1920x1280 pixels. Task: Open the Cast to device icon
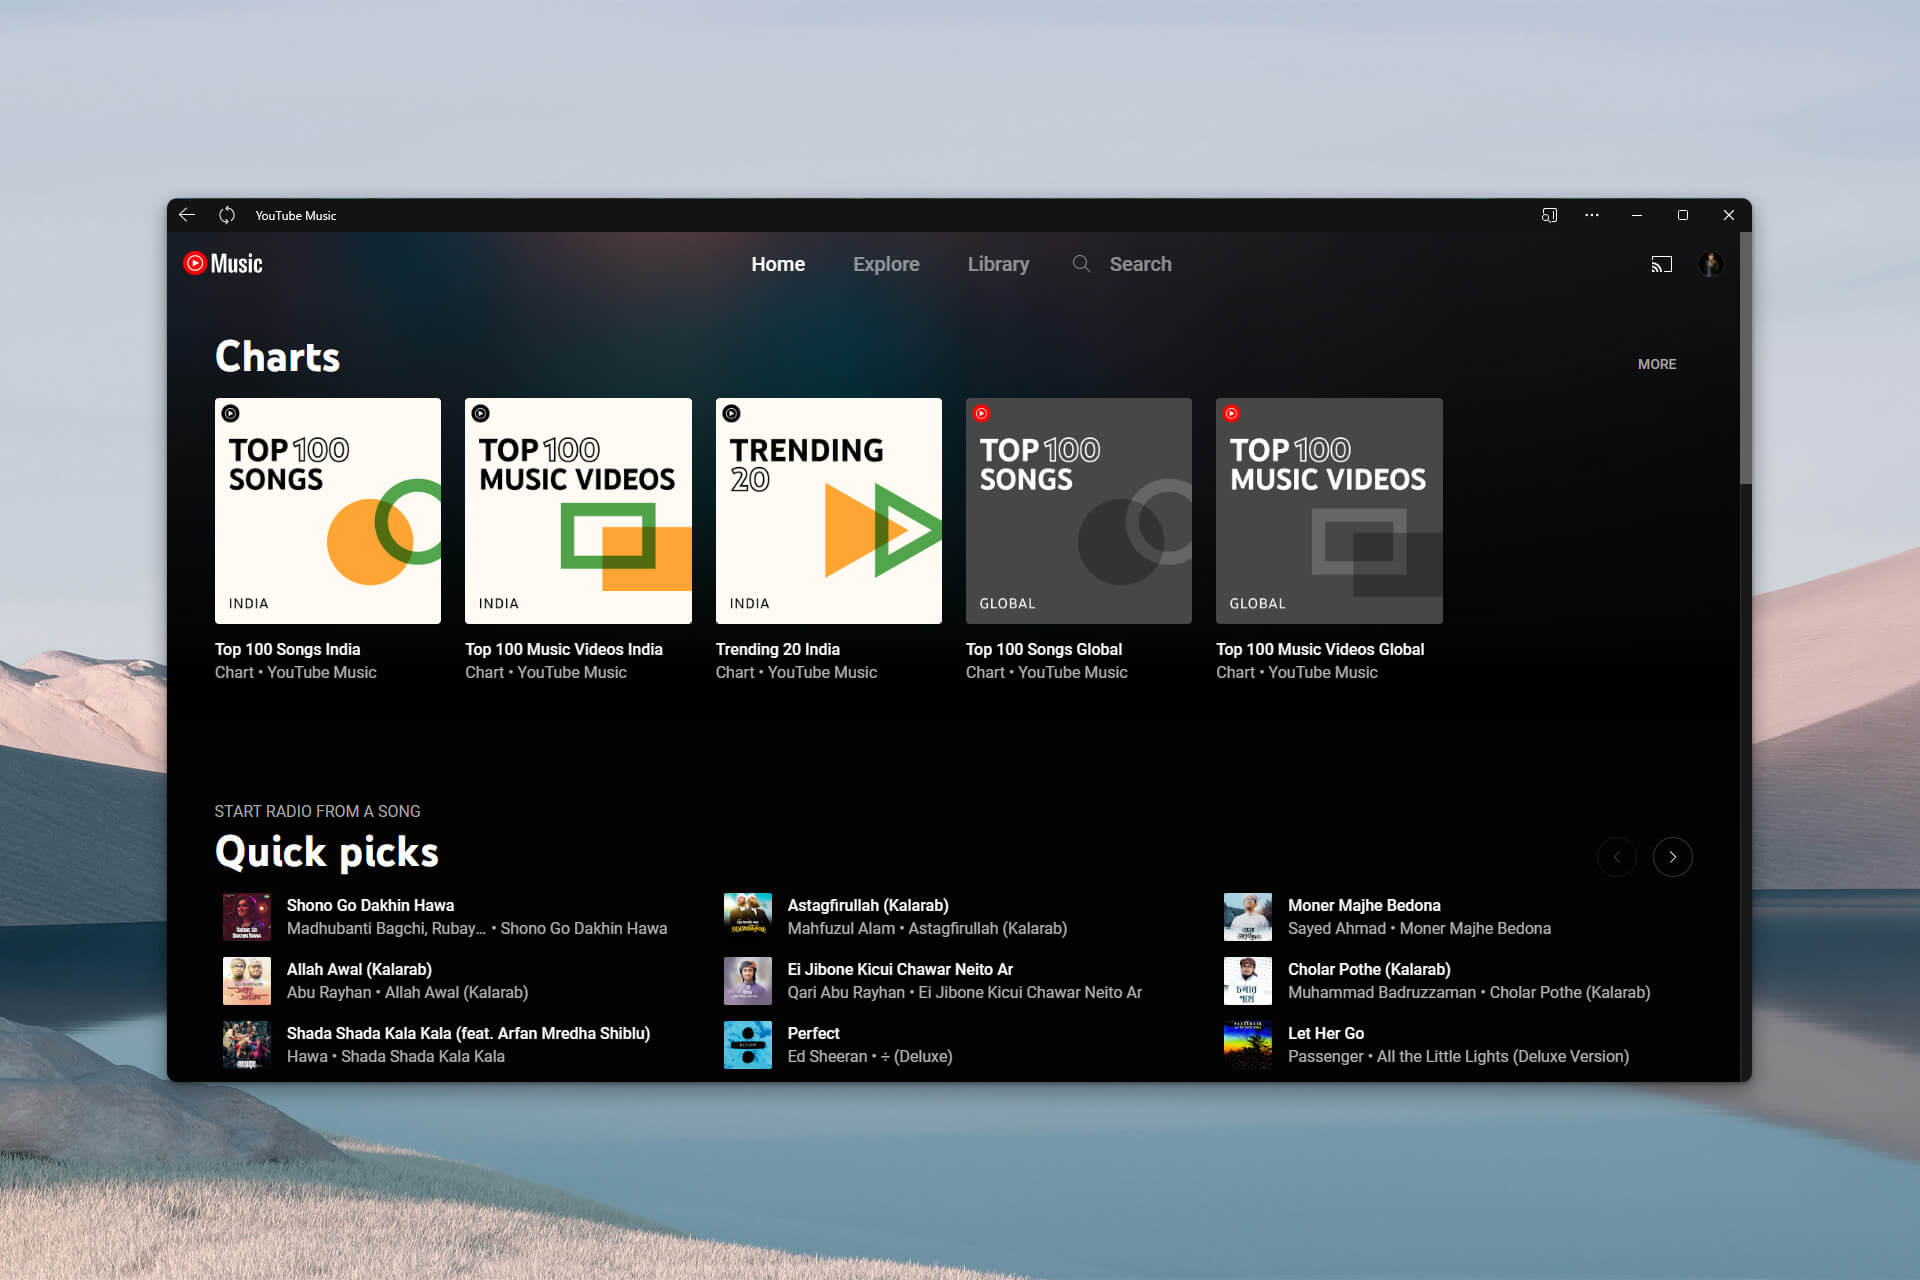point(1661,264)
